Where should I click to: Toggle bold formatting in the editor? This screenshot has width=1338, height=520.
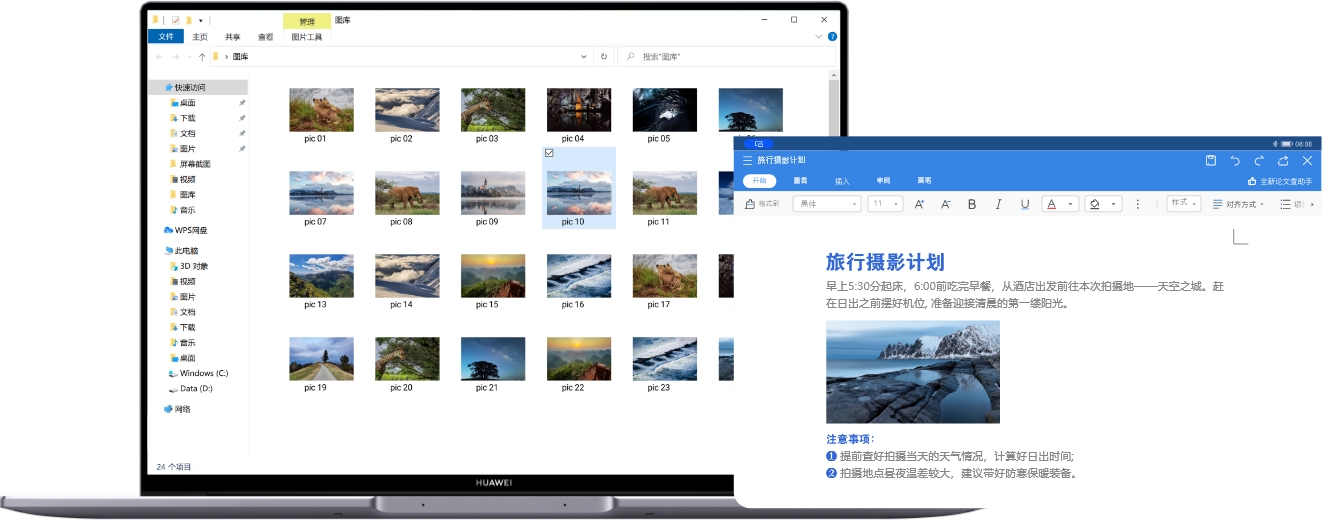(x=972, y=204)
